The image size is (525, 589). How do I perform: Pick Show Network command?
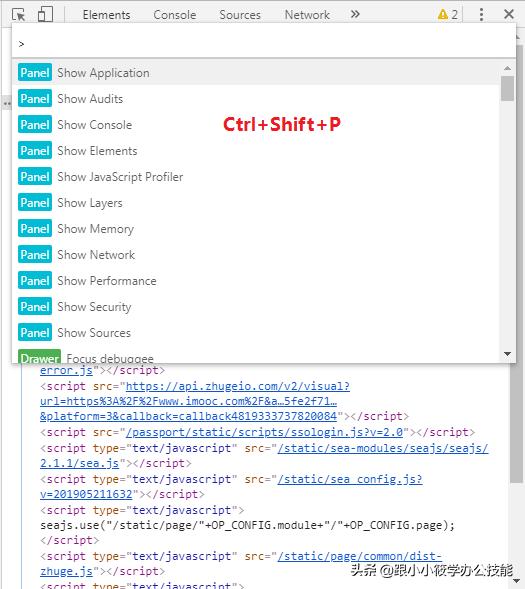pos(255,255)
